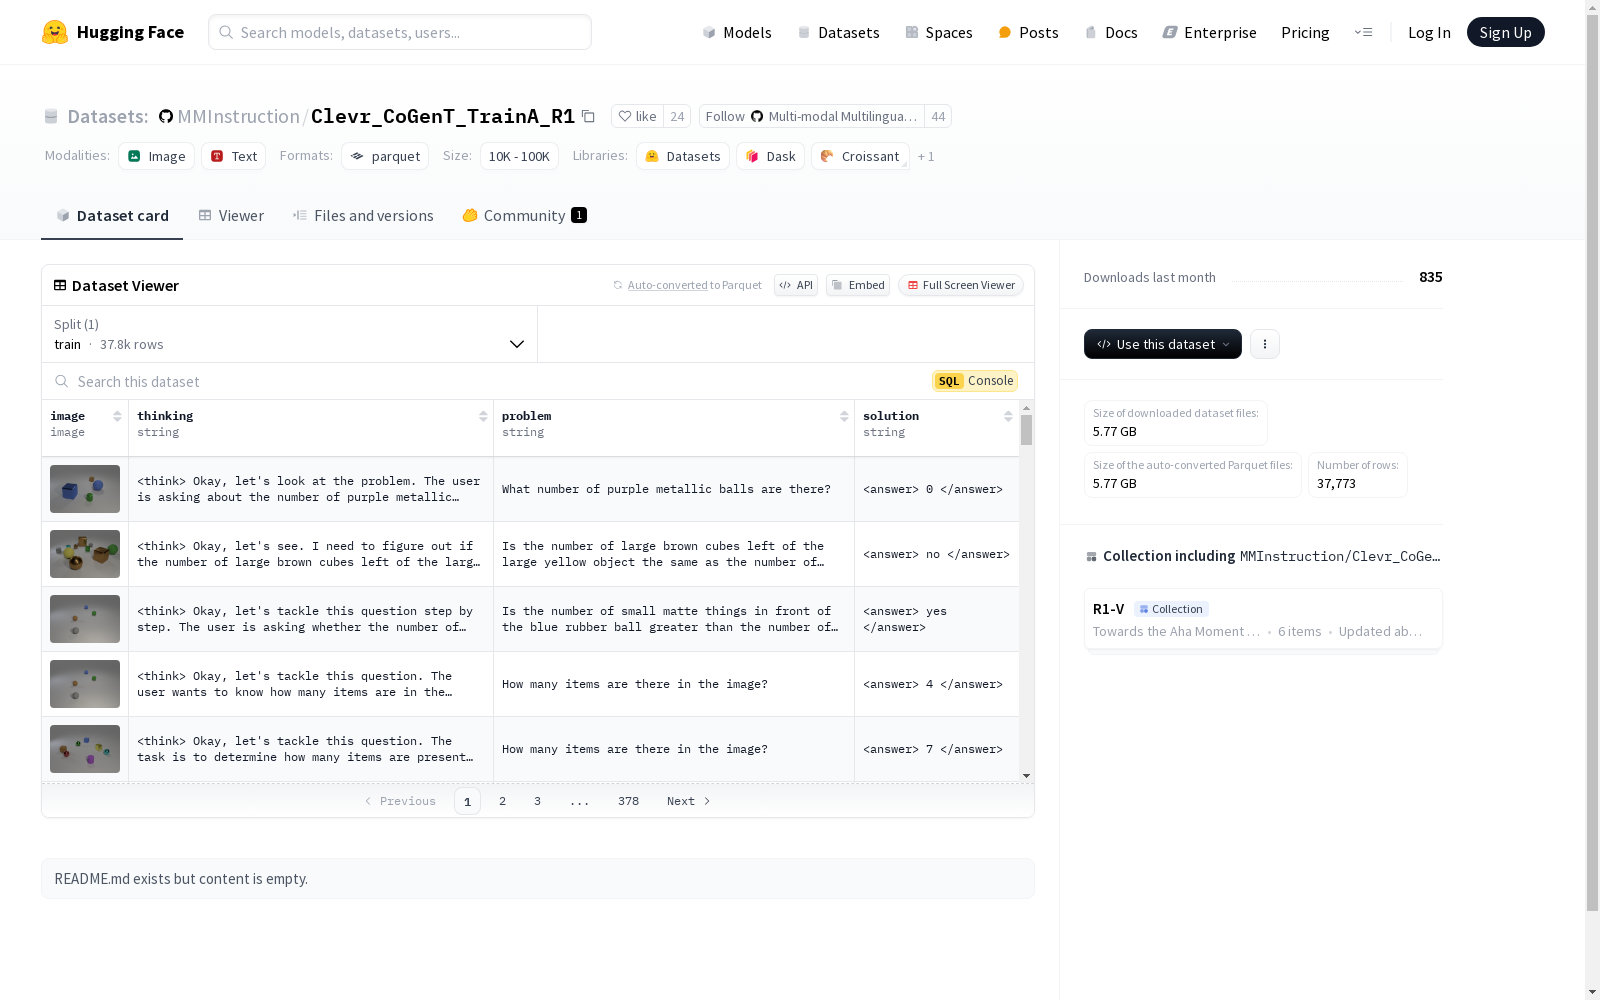Click the table scrollbar down arrow
1600x1000 pixels.
click(x=1026, y=776)
